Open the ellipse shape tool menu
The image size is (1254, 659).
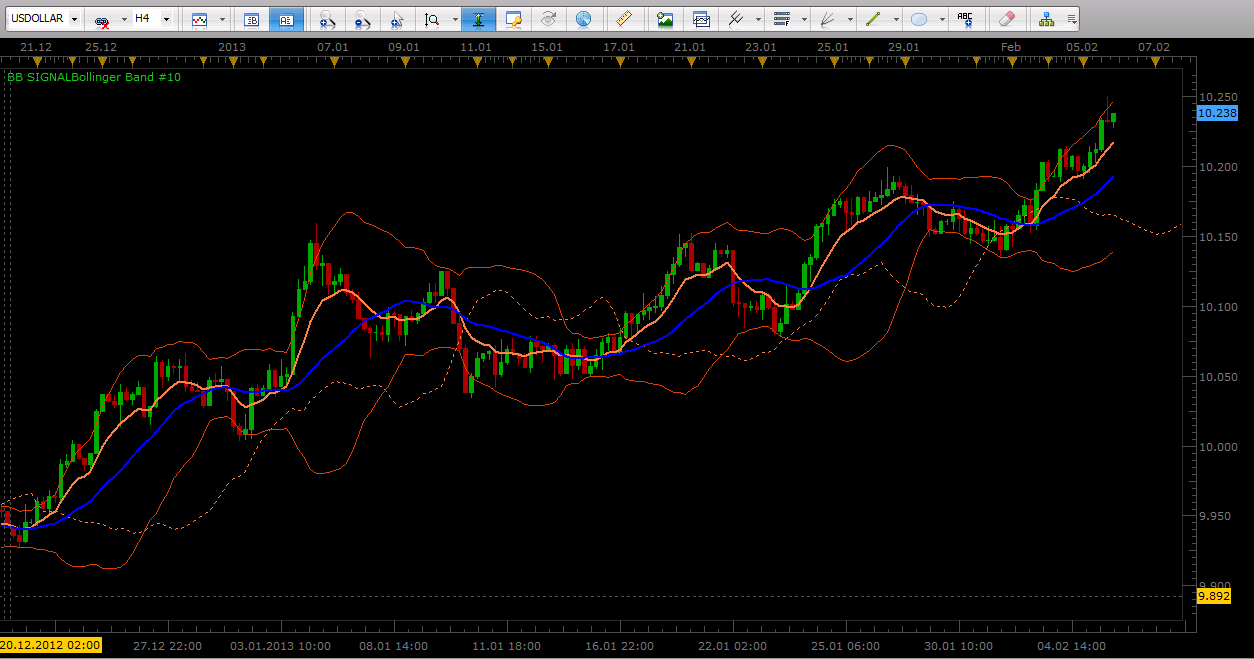pos(941,18)
